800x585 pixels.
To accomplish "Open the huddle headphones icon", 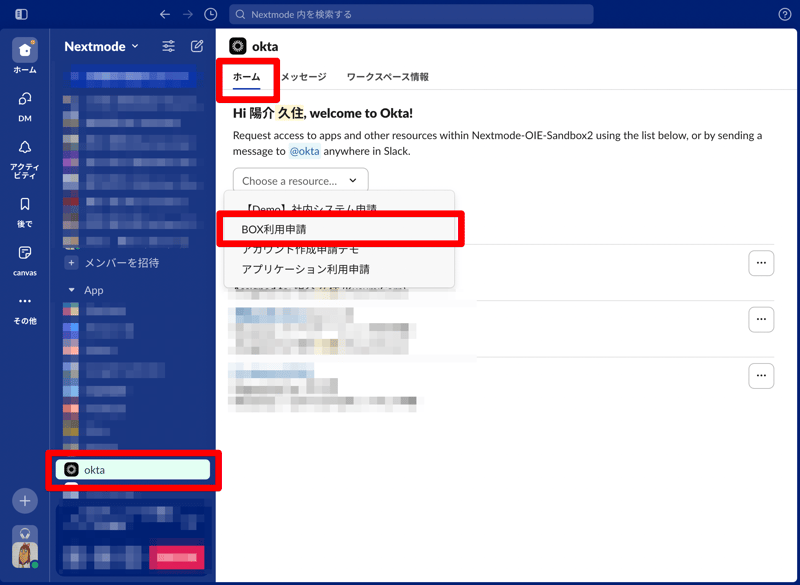I will tap(24, 533).
